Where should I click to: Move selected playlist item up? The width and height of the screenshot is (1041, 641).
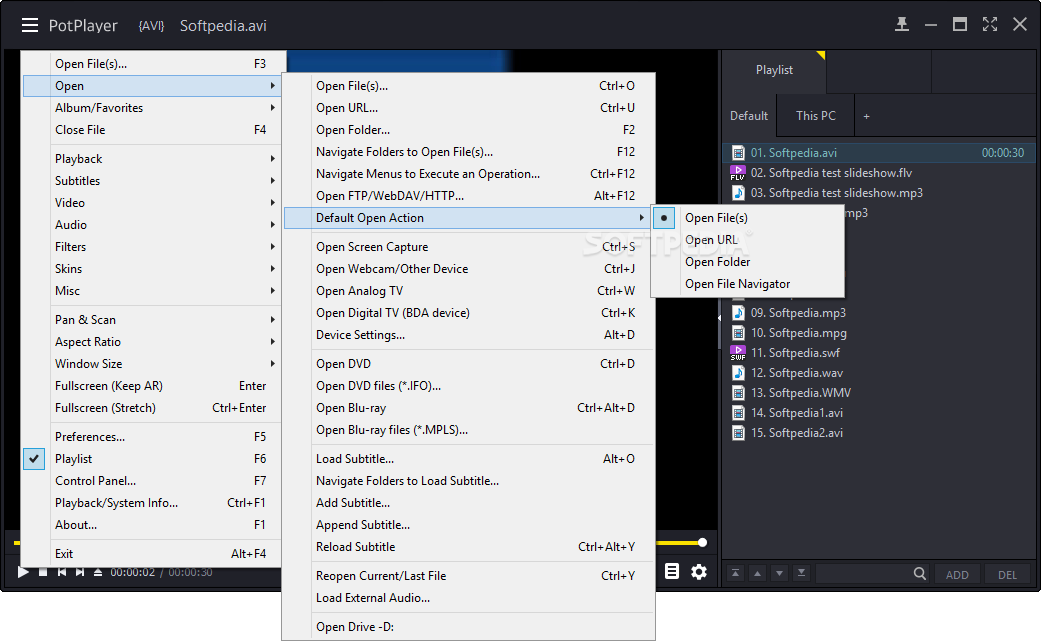coord(758,573)
